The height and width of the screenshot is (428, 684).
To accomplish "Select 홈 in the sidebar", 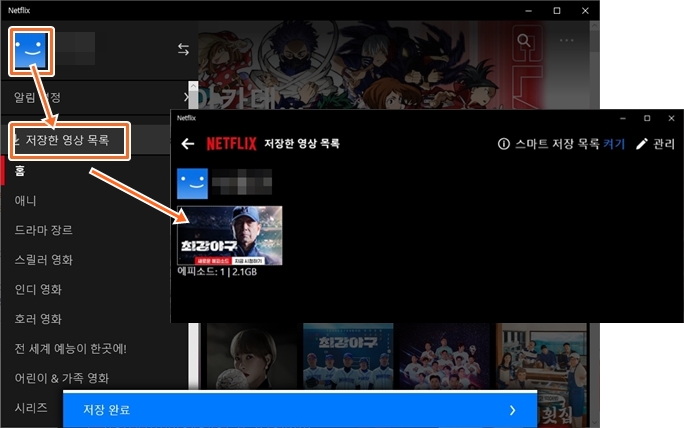I will 20,171.
